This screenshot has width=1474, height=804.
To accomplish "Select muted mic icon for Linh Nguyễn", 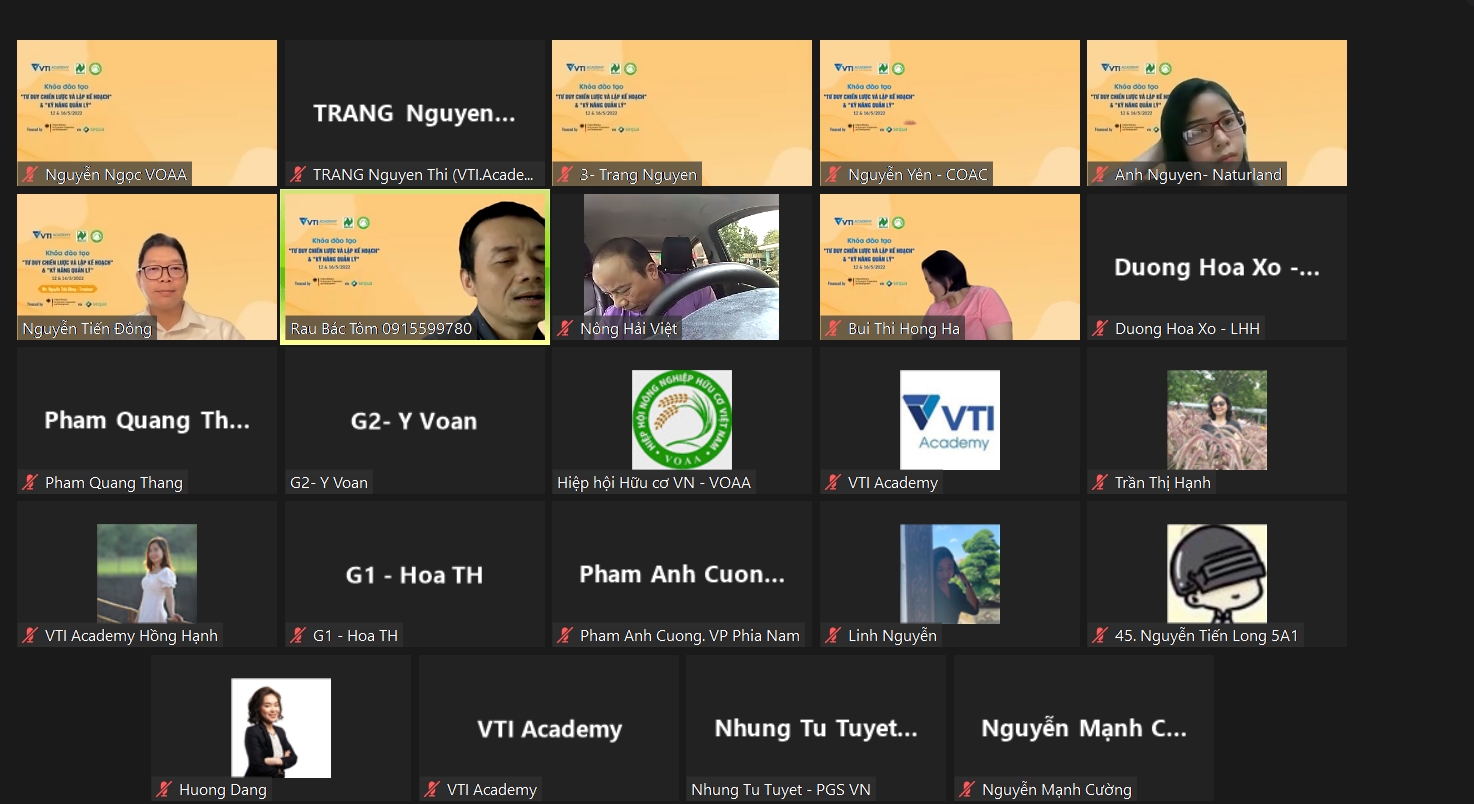I will click(834, 636).
